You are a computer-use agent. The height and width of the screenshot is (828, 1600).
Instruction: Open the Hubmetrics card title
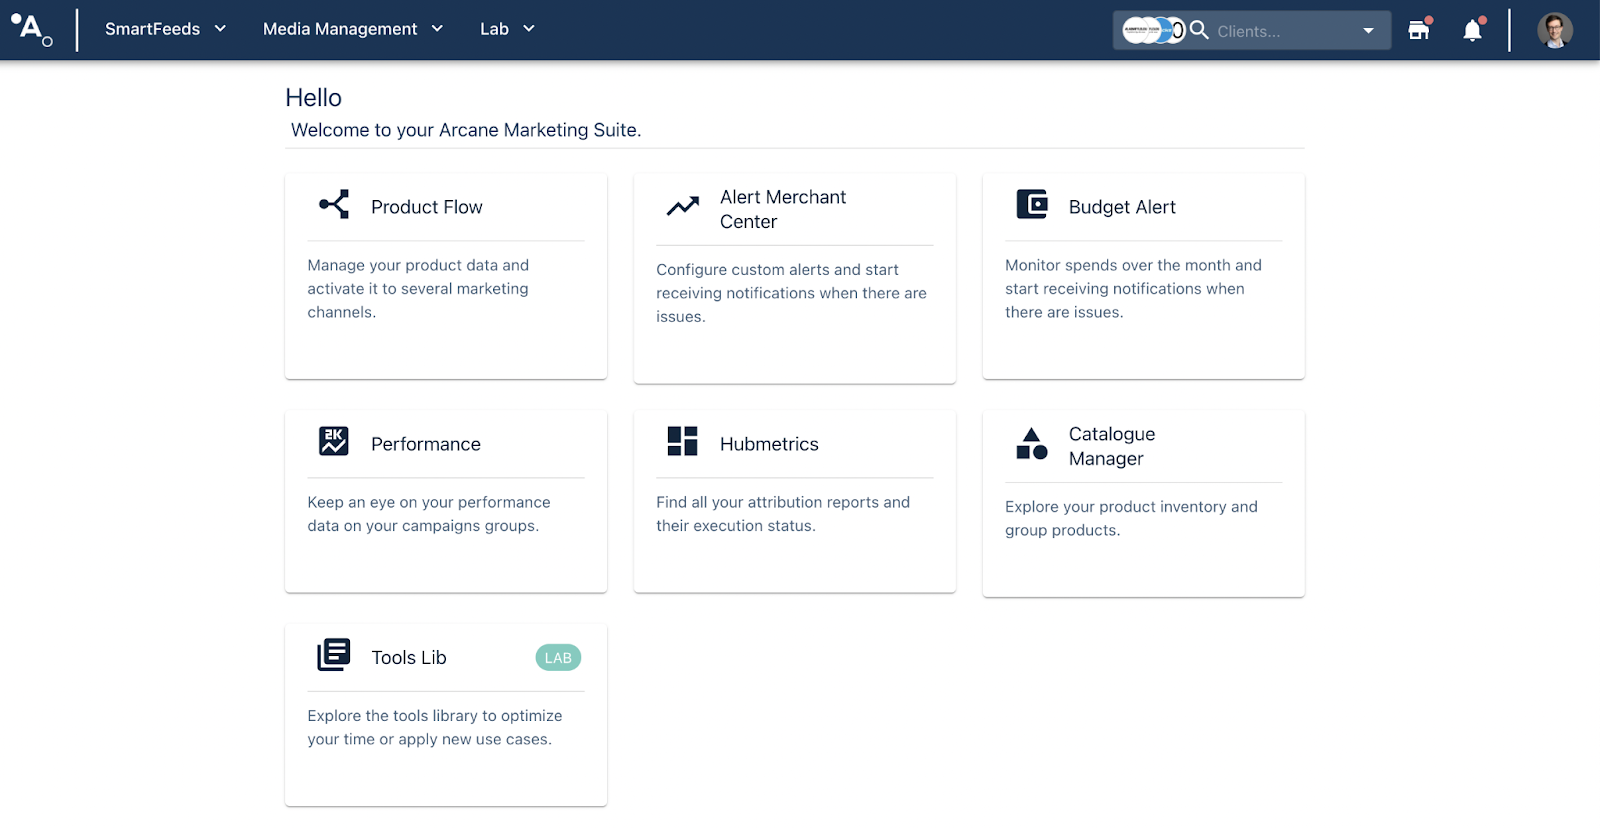[769, 444]
